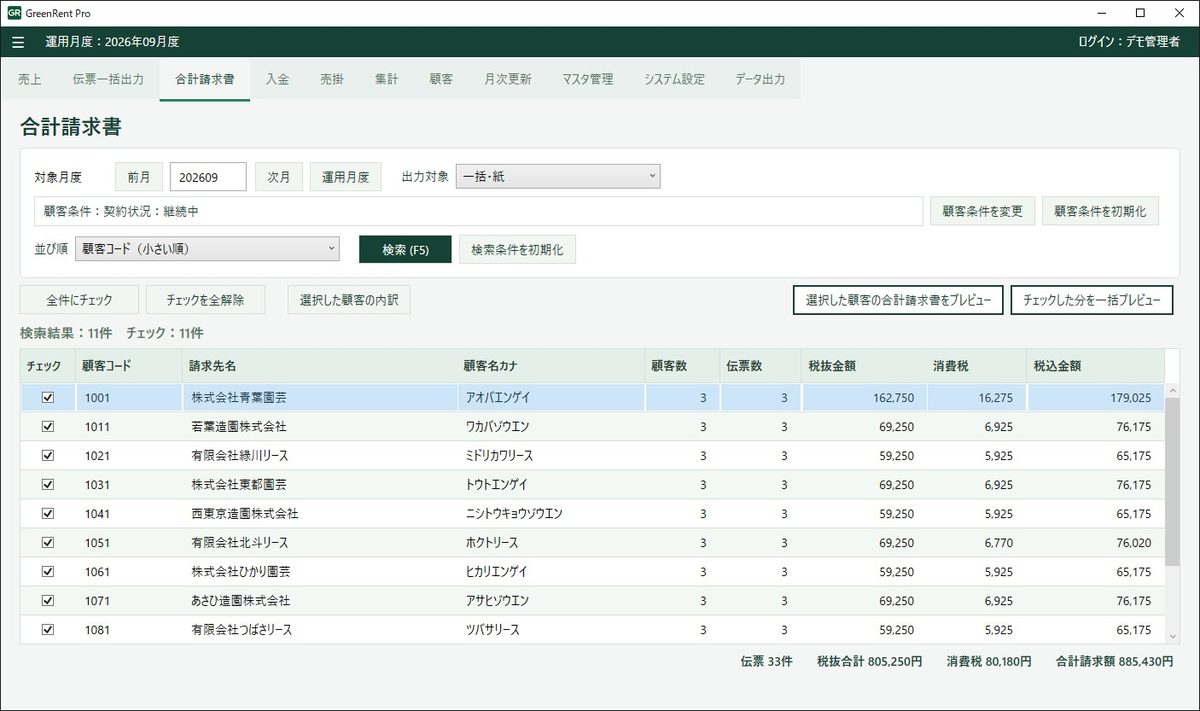Image resolution: width=1200 pixels, height=711 pixels.
Task: Click the 西東京造園株式会社 cell
Action: click(320, 514)
